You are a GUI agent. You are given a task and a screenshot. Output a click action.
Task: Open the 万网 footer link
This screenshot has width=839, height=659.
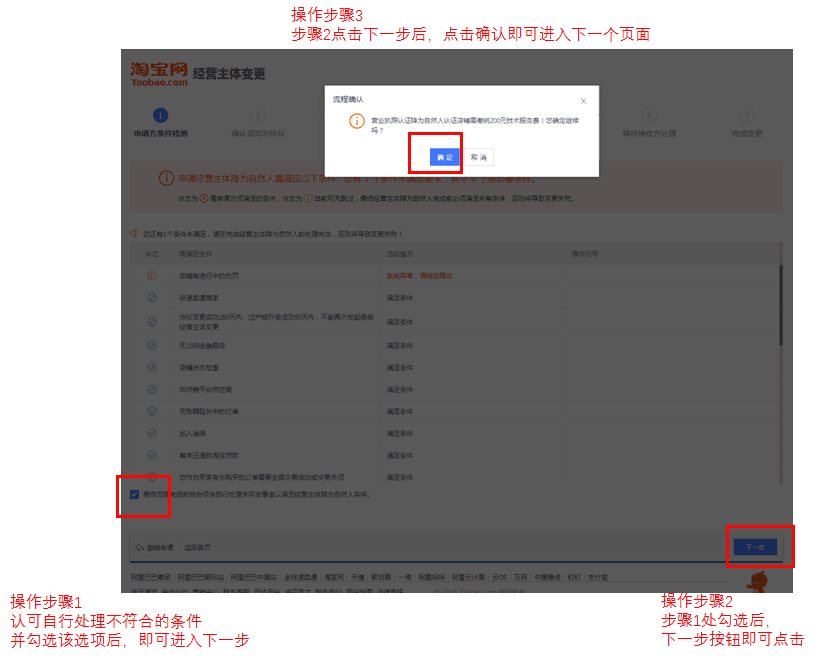tap(520, 577)
